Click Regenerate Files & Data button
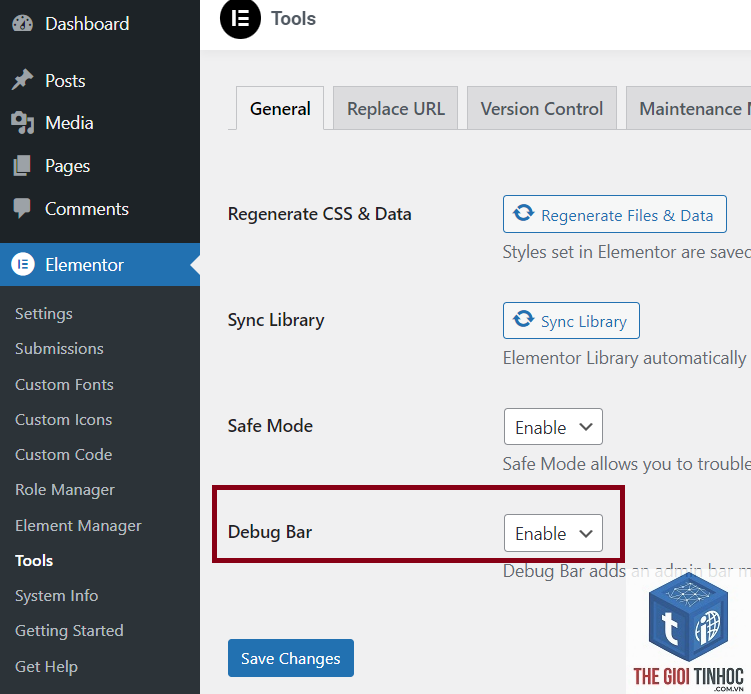This screenshot has width=751, height=694. (x=614, y=214)
